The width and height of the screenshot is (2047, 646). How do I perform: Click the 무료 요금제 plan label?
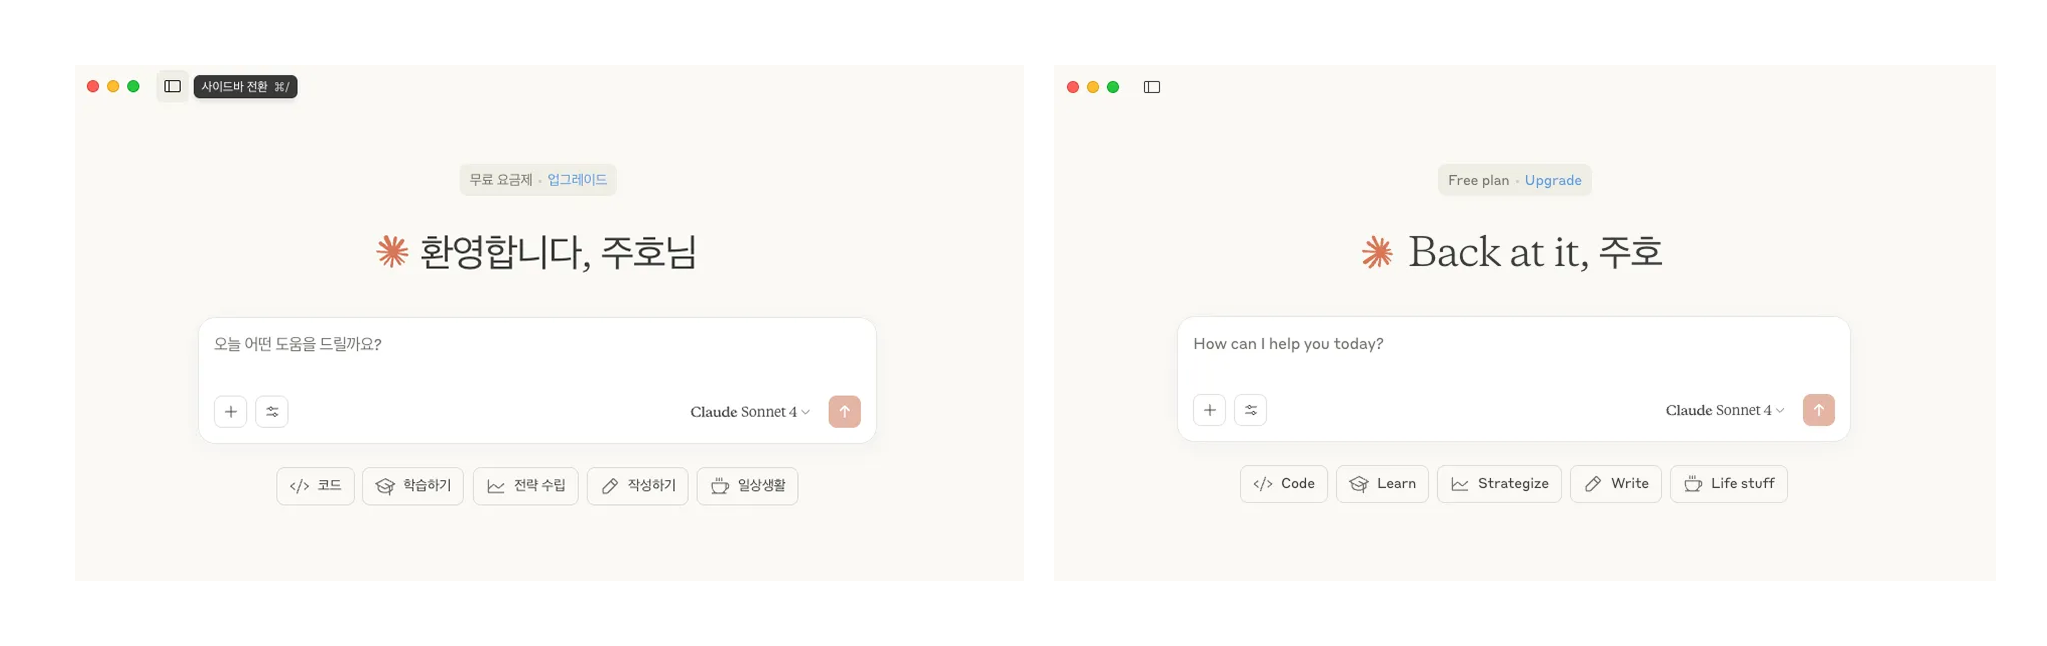coord(501,180)
